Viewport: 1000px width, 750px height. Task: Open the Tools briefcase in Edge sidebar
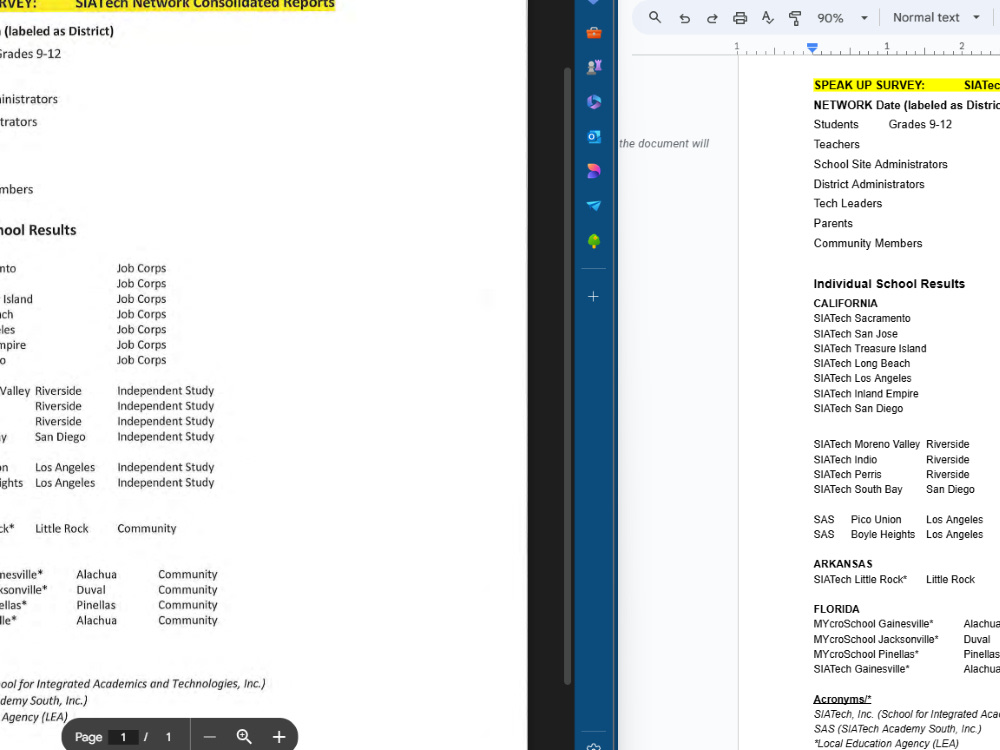594,33
